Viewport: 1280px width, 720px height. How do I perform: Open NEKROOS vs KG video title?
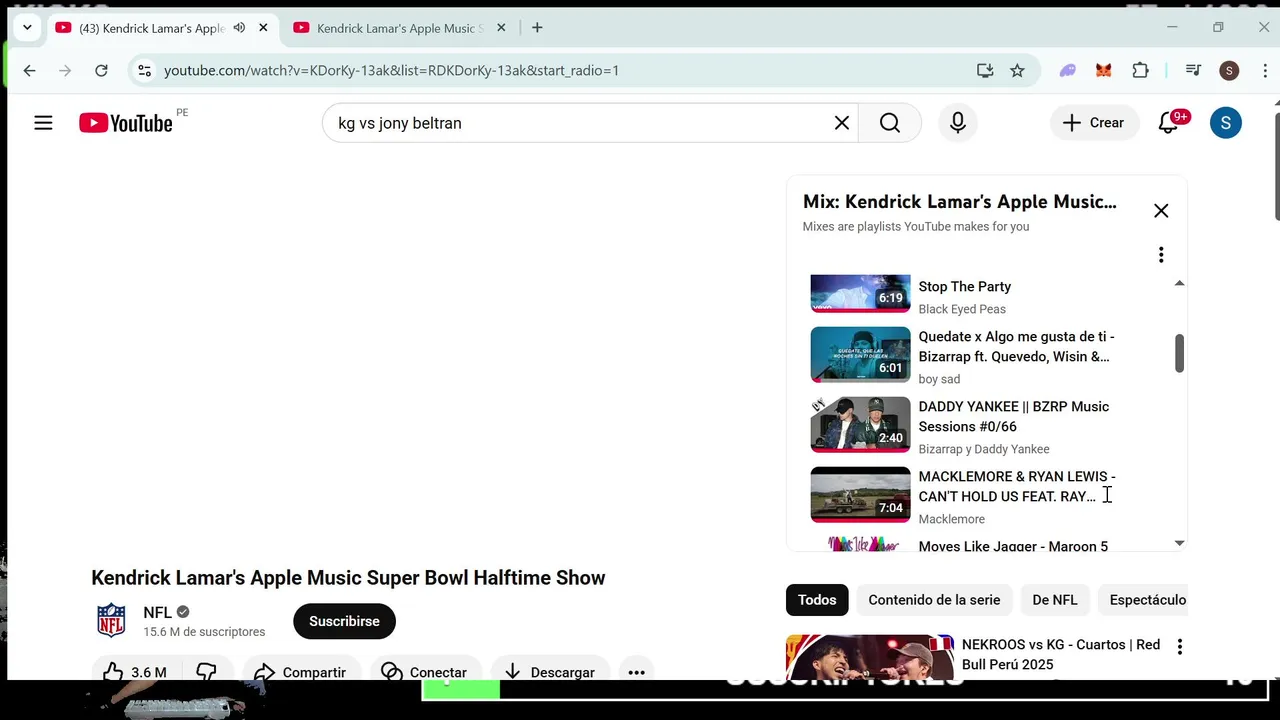pyautogui.click(x=1061, y=654)
